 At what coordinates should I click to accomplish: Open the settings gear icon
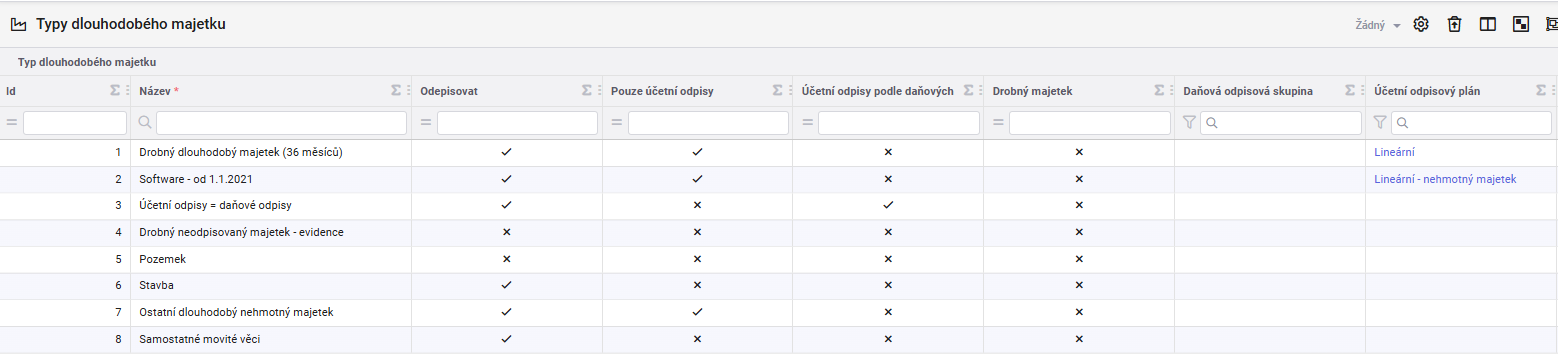[x=1420, y=24]
